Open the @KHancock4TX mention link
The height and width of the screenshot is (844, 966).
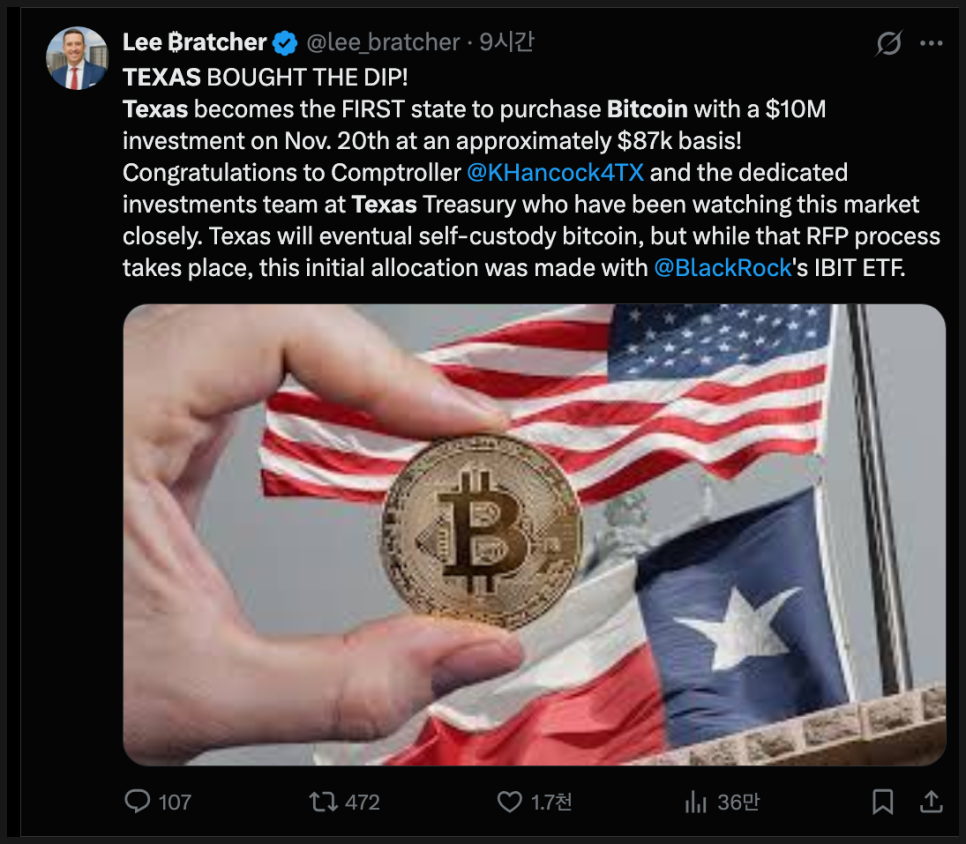tap(555, 172)
